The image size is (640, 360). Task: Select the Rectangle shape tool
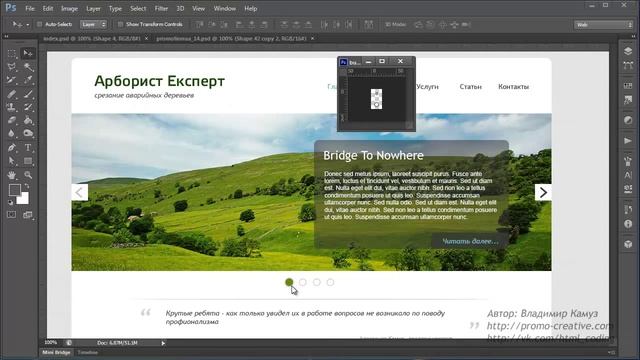click(x=28, y=161)
